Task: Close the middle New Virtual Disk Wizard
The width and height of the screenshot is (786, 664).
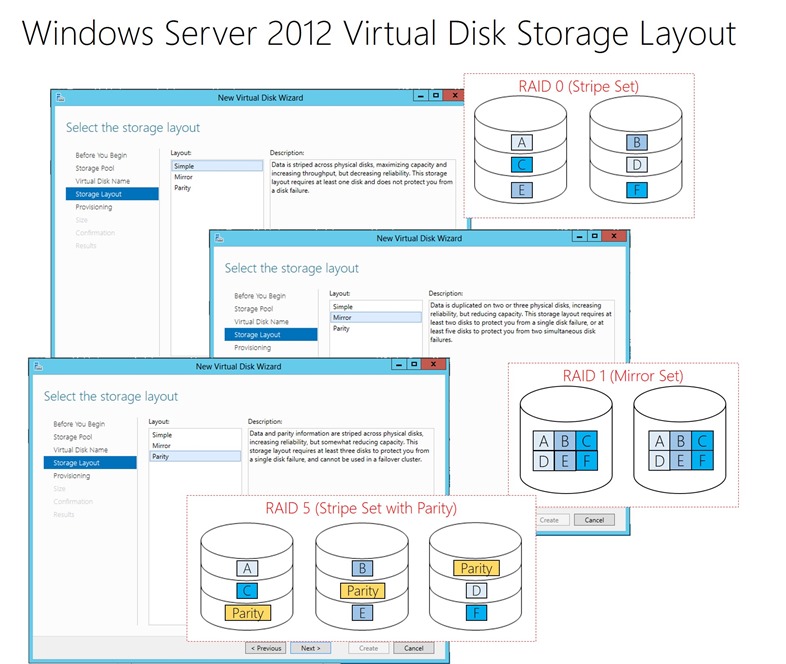Action: [x=615, y=236]
